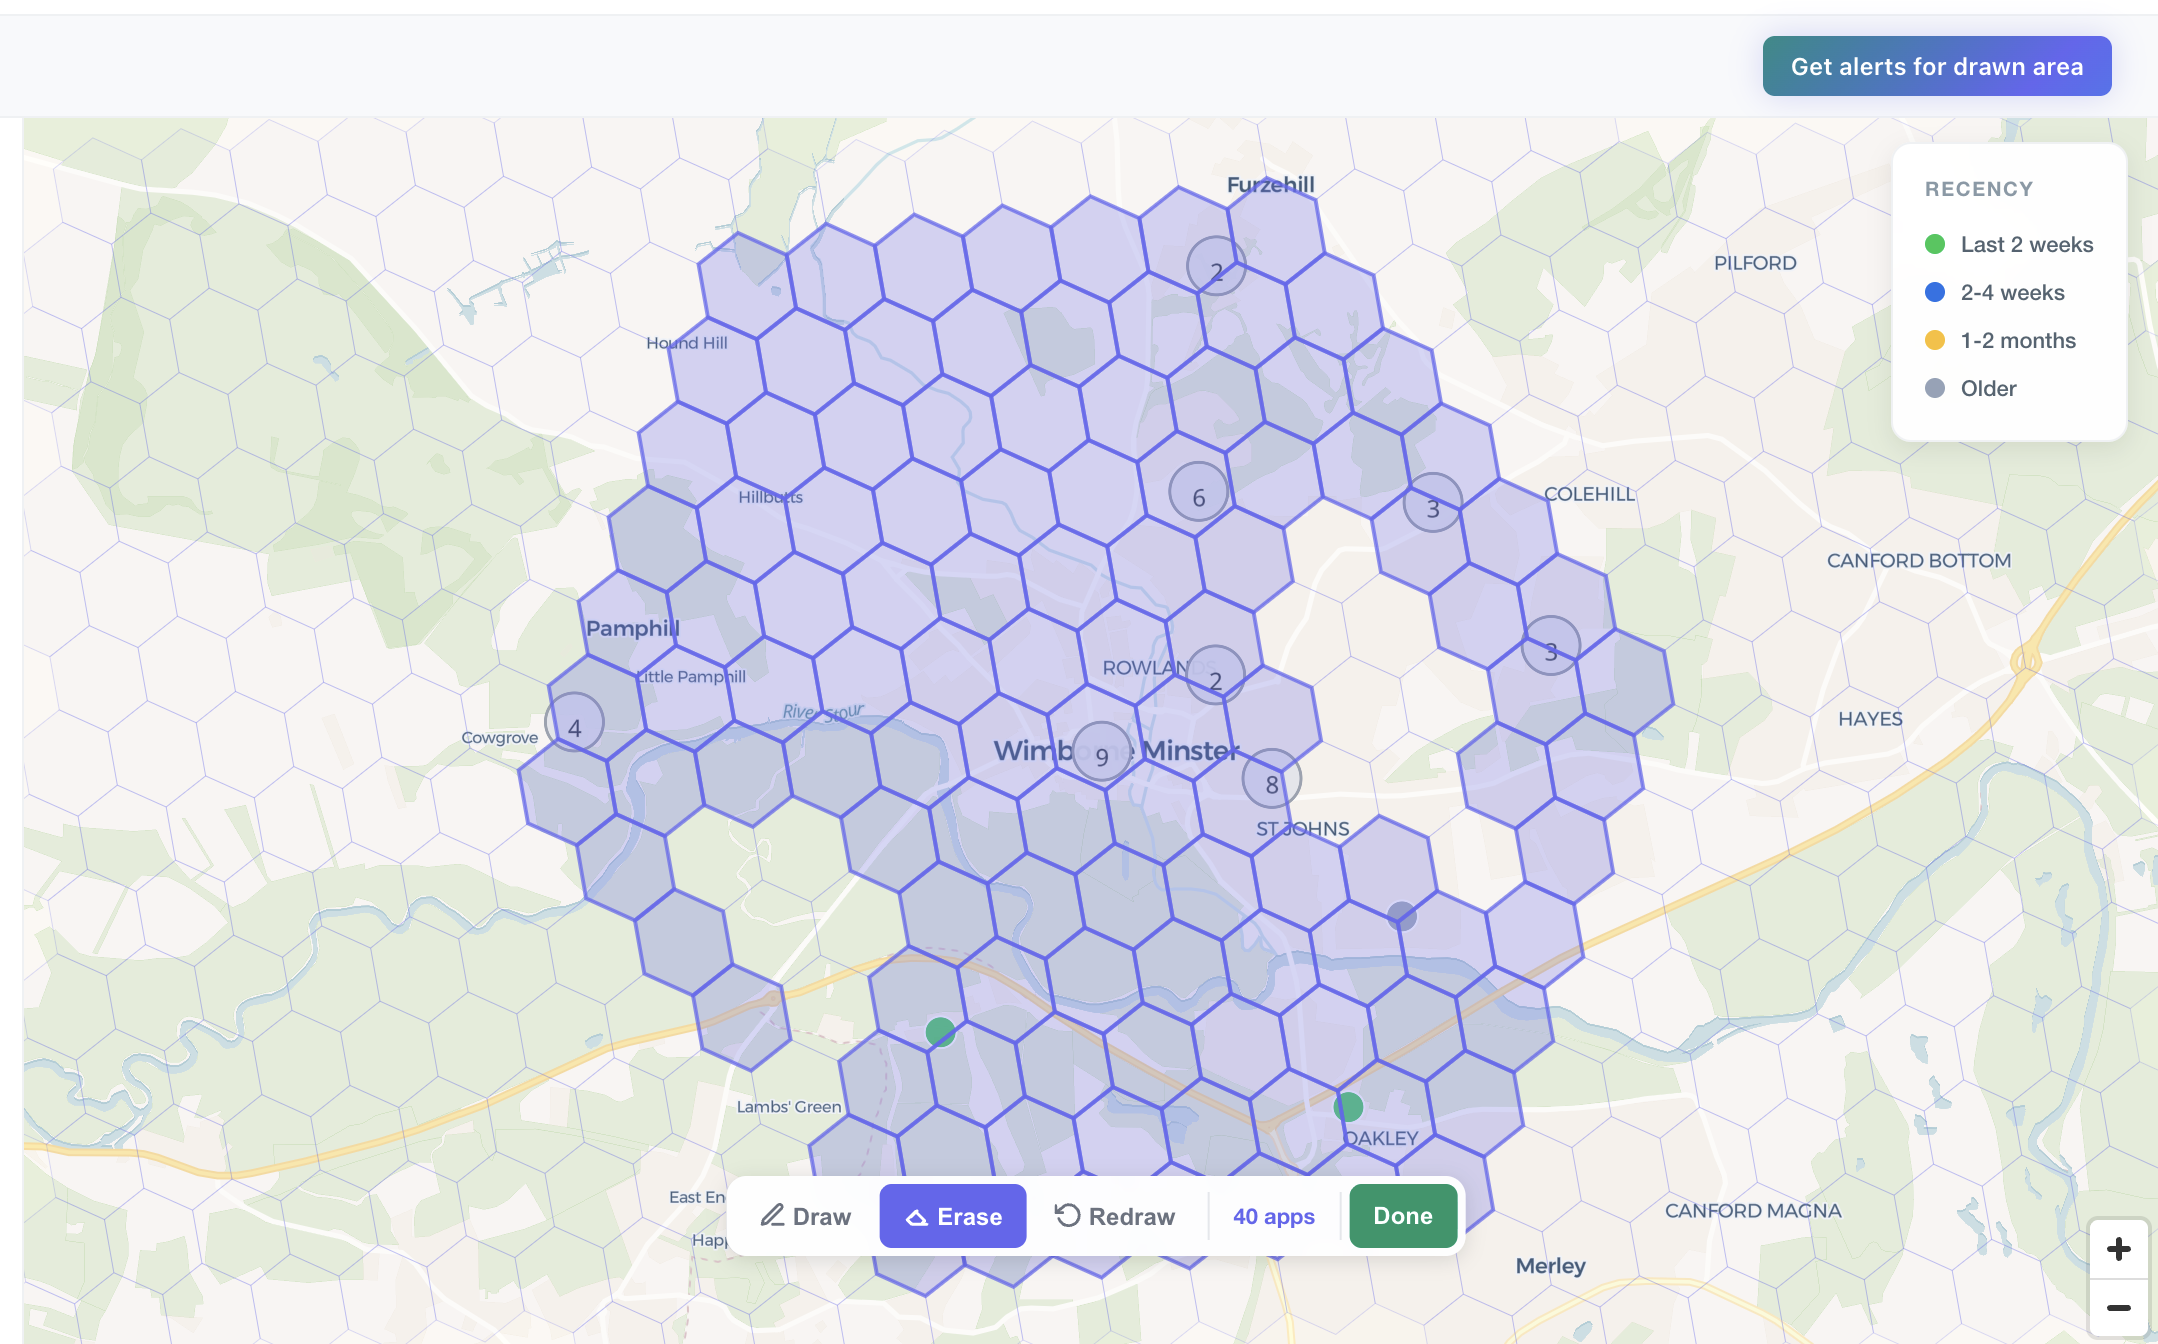Screen dimensions: 2158x1344
Task: Click the River Stour map label
Action: click(824, 712)
